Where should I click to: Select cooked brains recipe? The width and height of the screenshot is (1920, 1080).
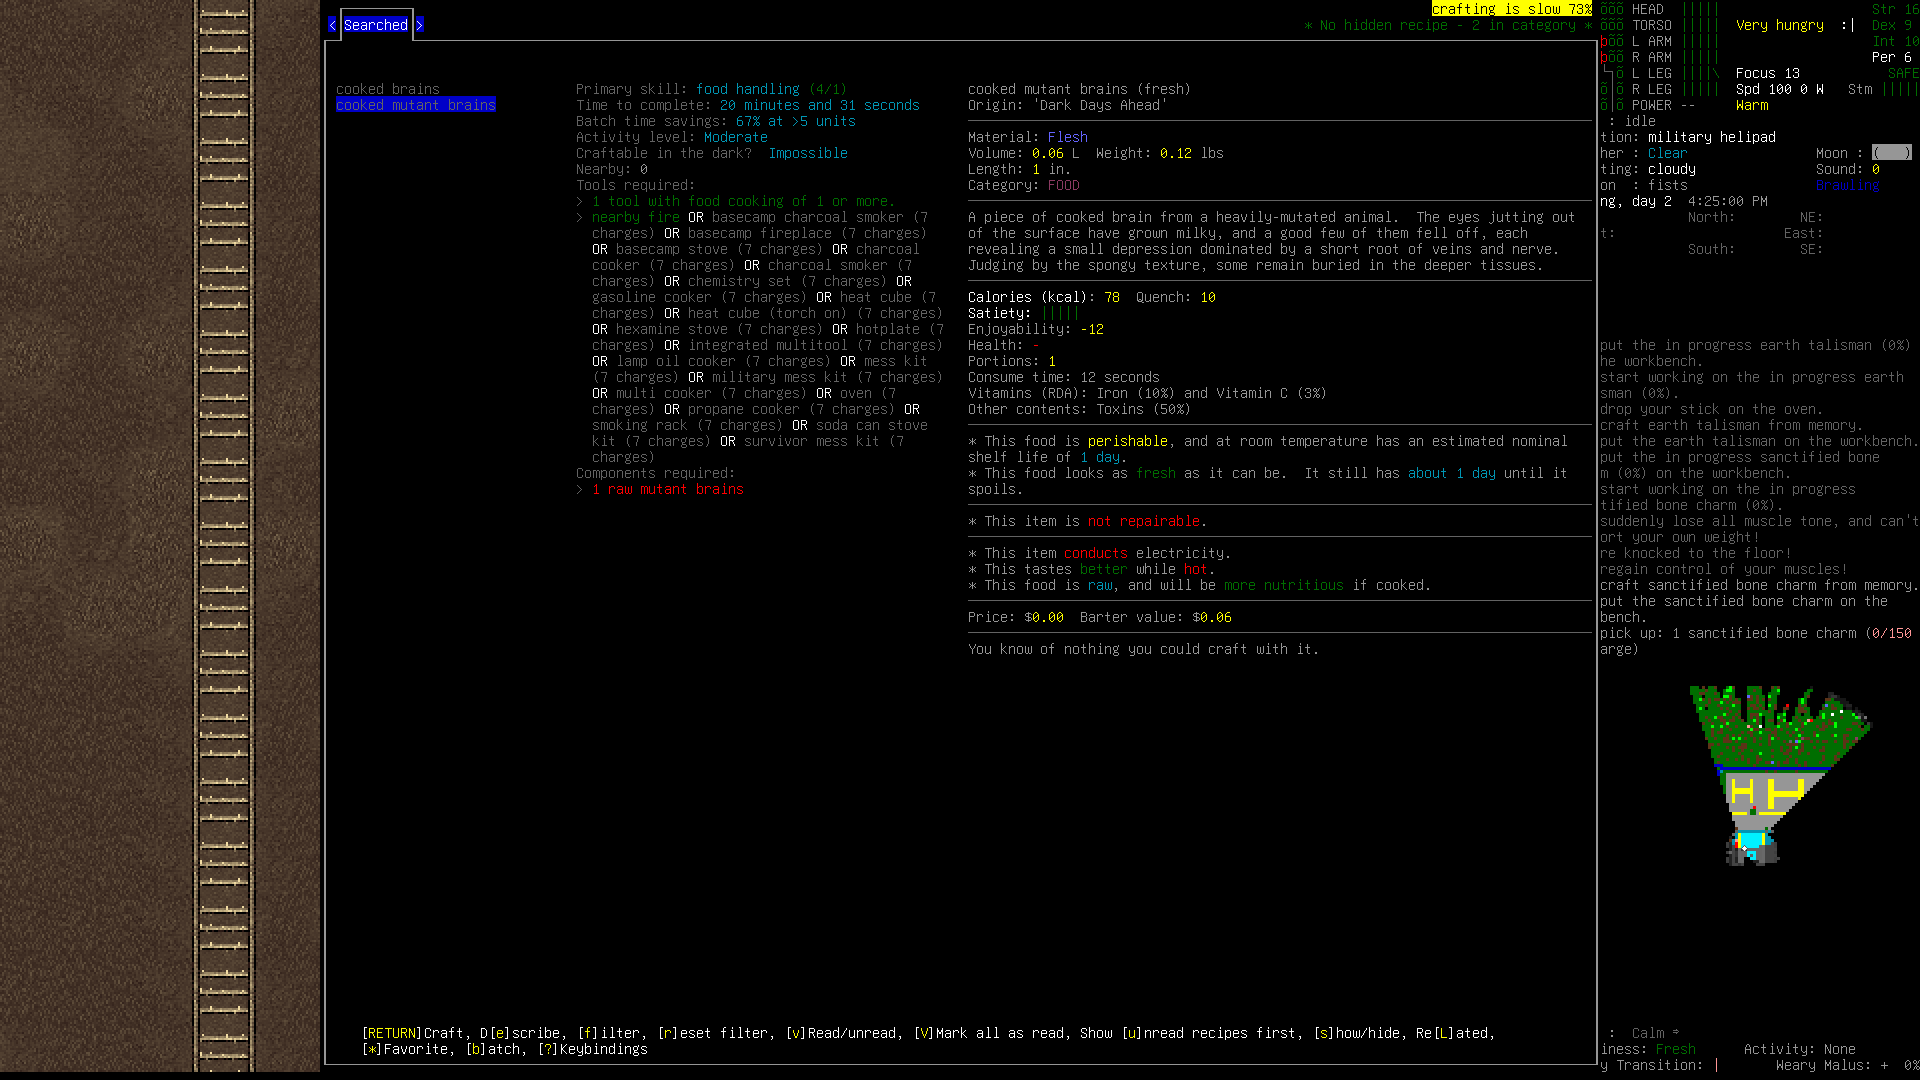coord(387,89)
